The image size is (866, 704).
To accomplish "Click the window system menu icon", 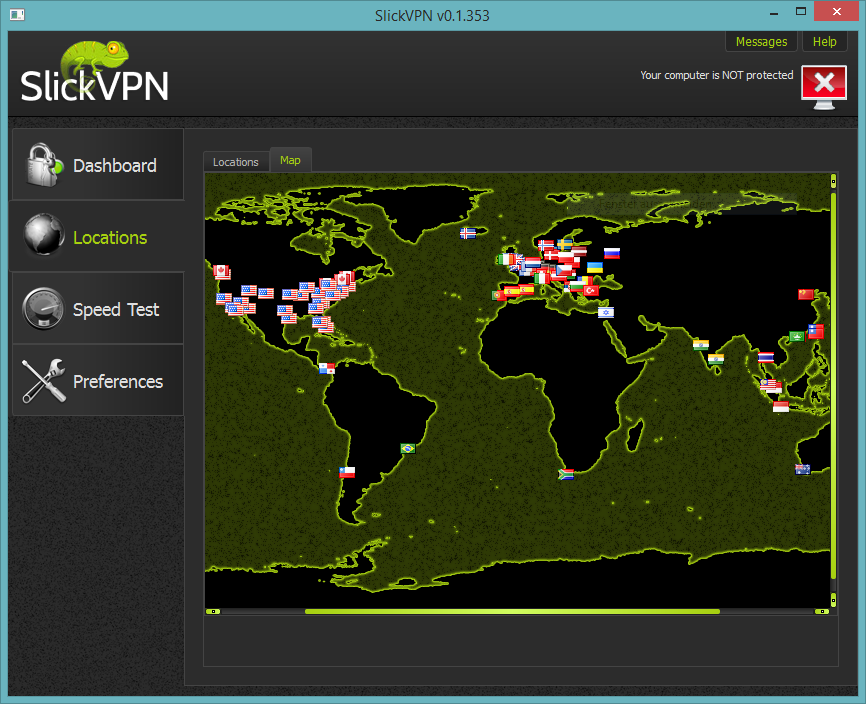I will [17, 15].
